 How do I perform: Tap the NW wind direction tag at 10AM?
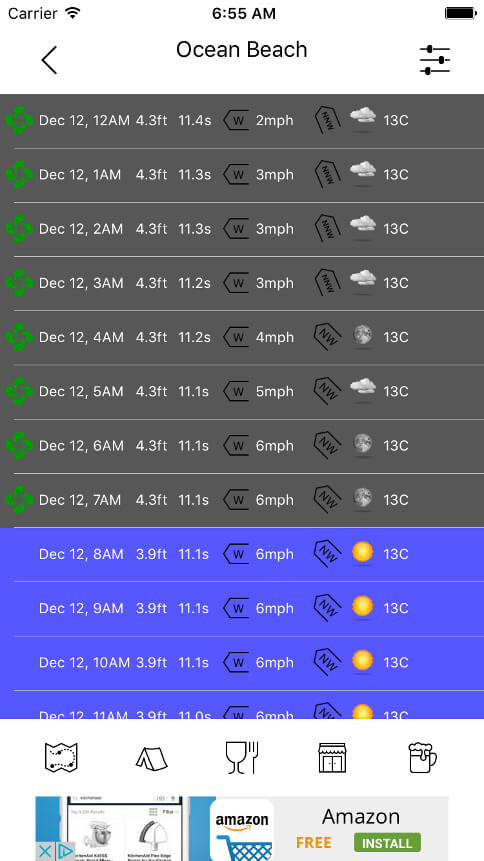tap(327, 662)
